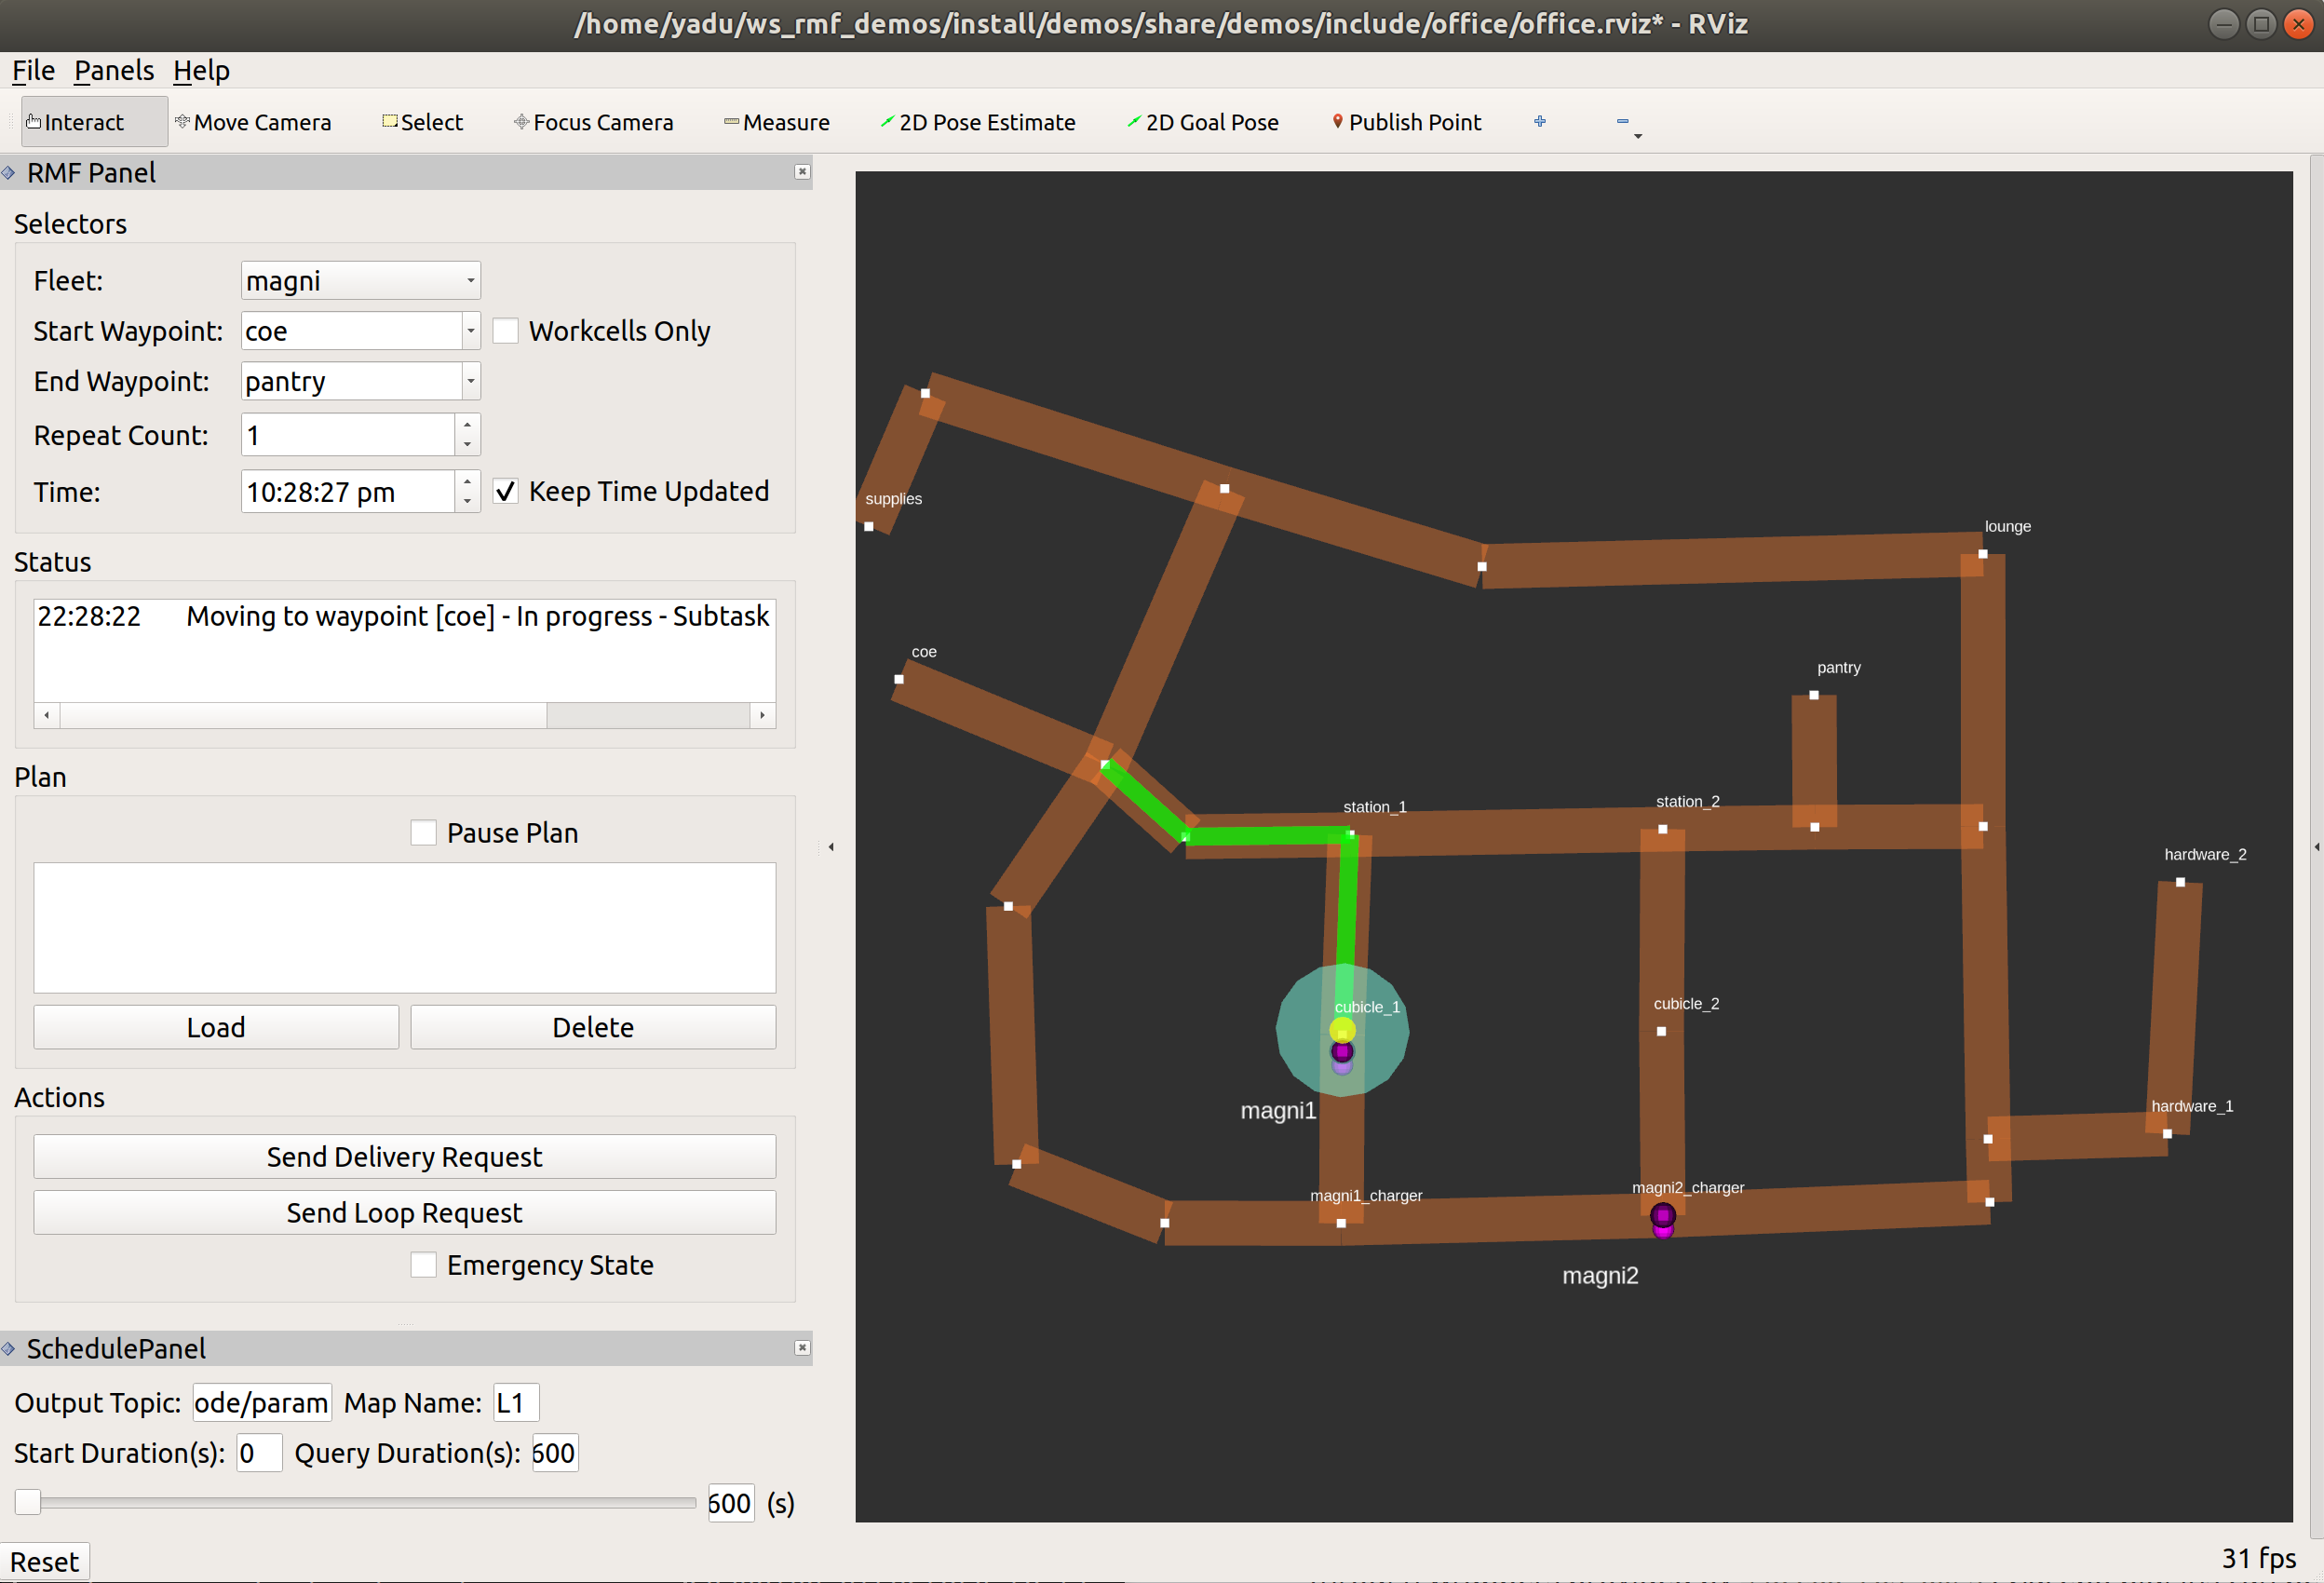The width and height of the screenshot is (2324, 1583).
Task: Choose the Focus Camera tool
Action: point(593,121)
